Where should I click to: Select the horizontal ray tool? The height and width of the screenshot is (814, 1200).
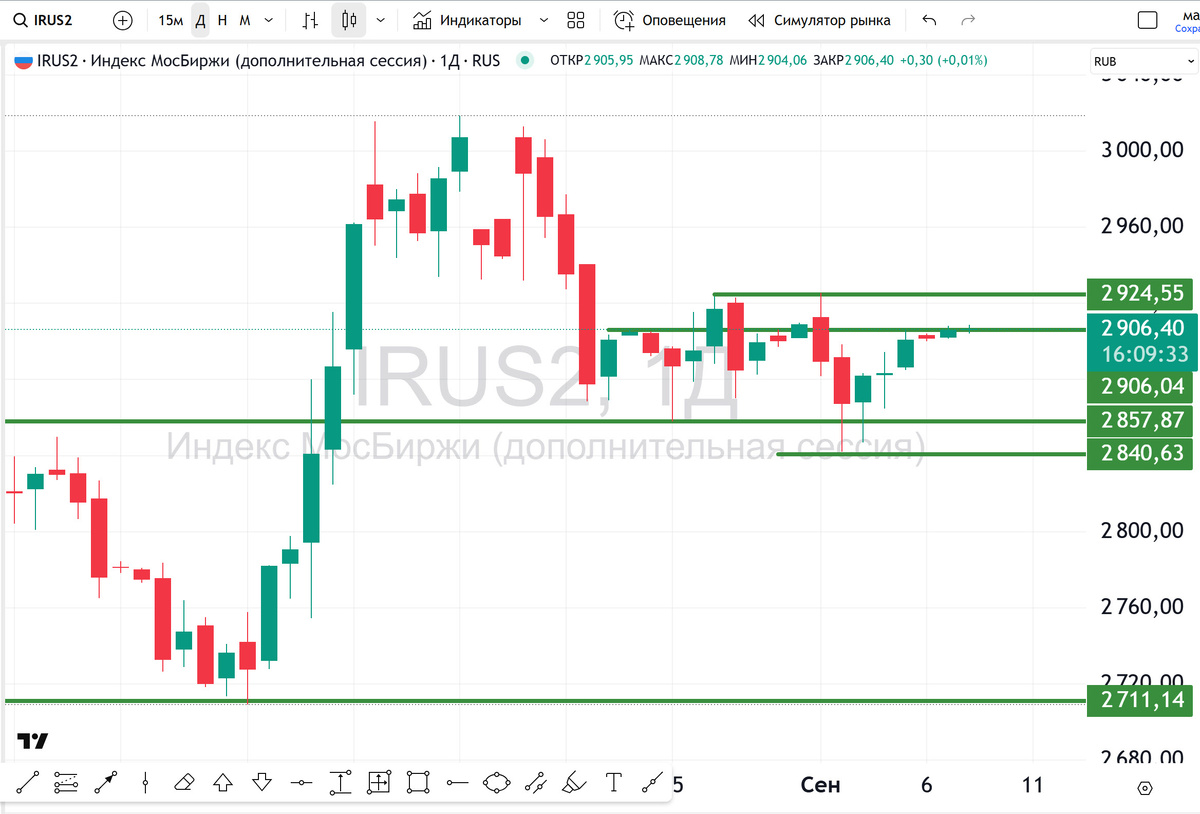point(457,782)
